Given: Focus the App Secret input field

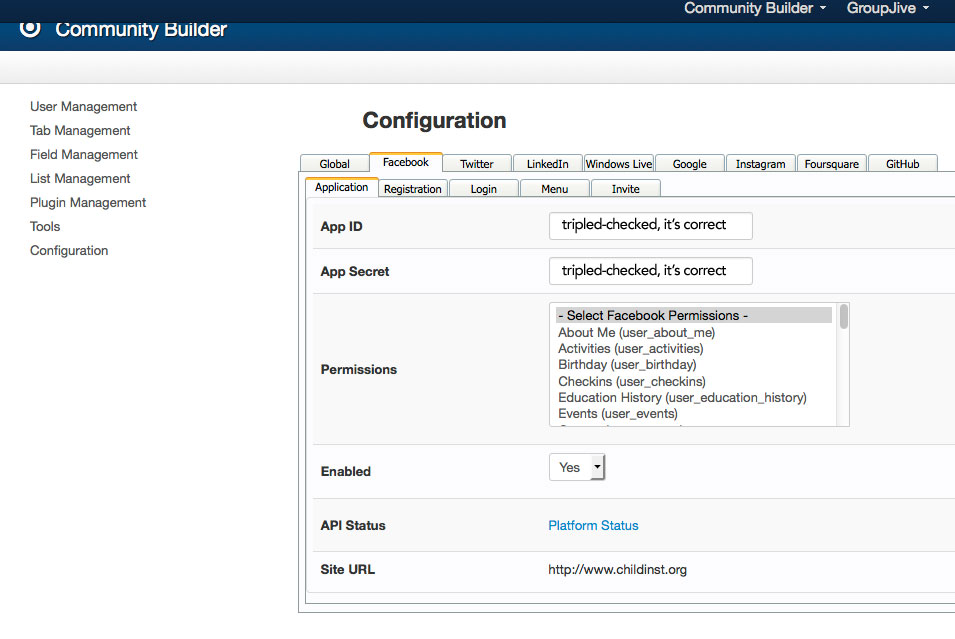Looking at the screenshot, I should point(650,271).
